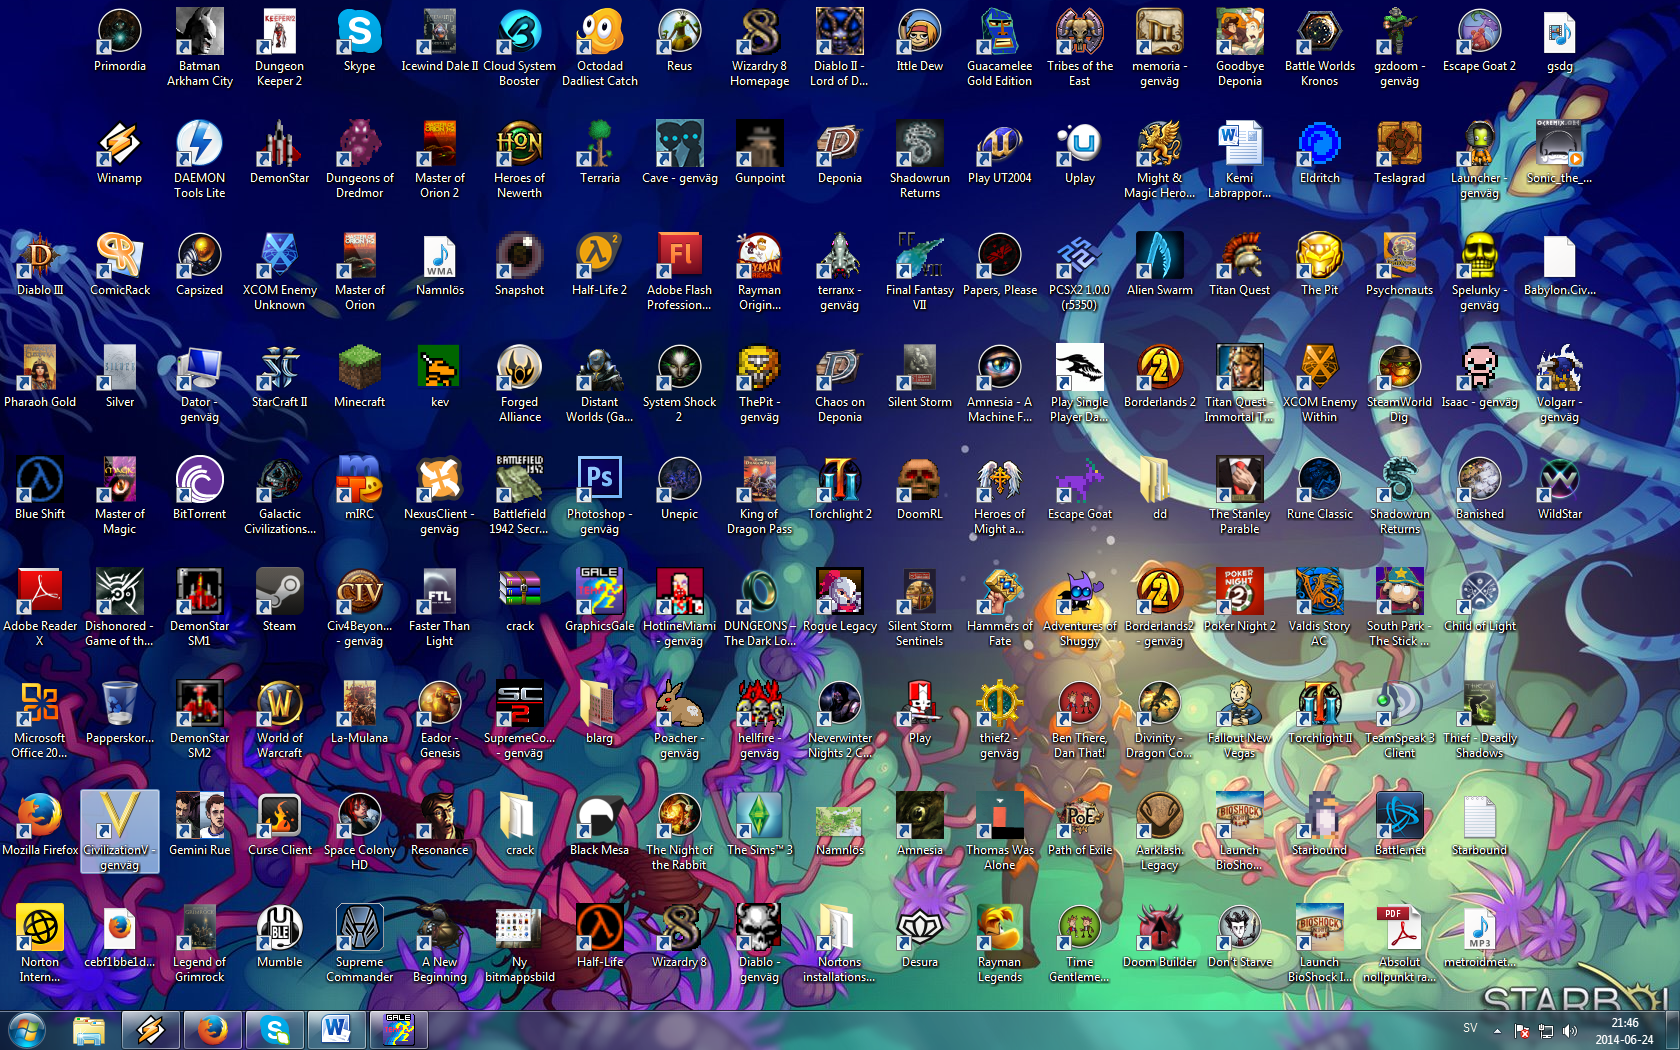Open the Papperskorgen recycle bin

[x=119, y=706]
